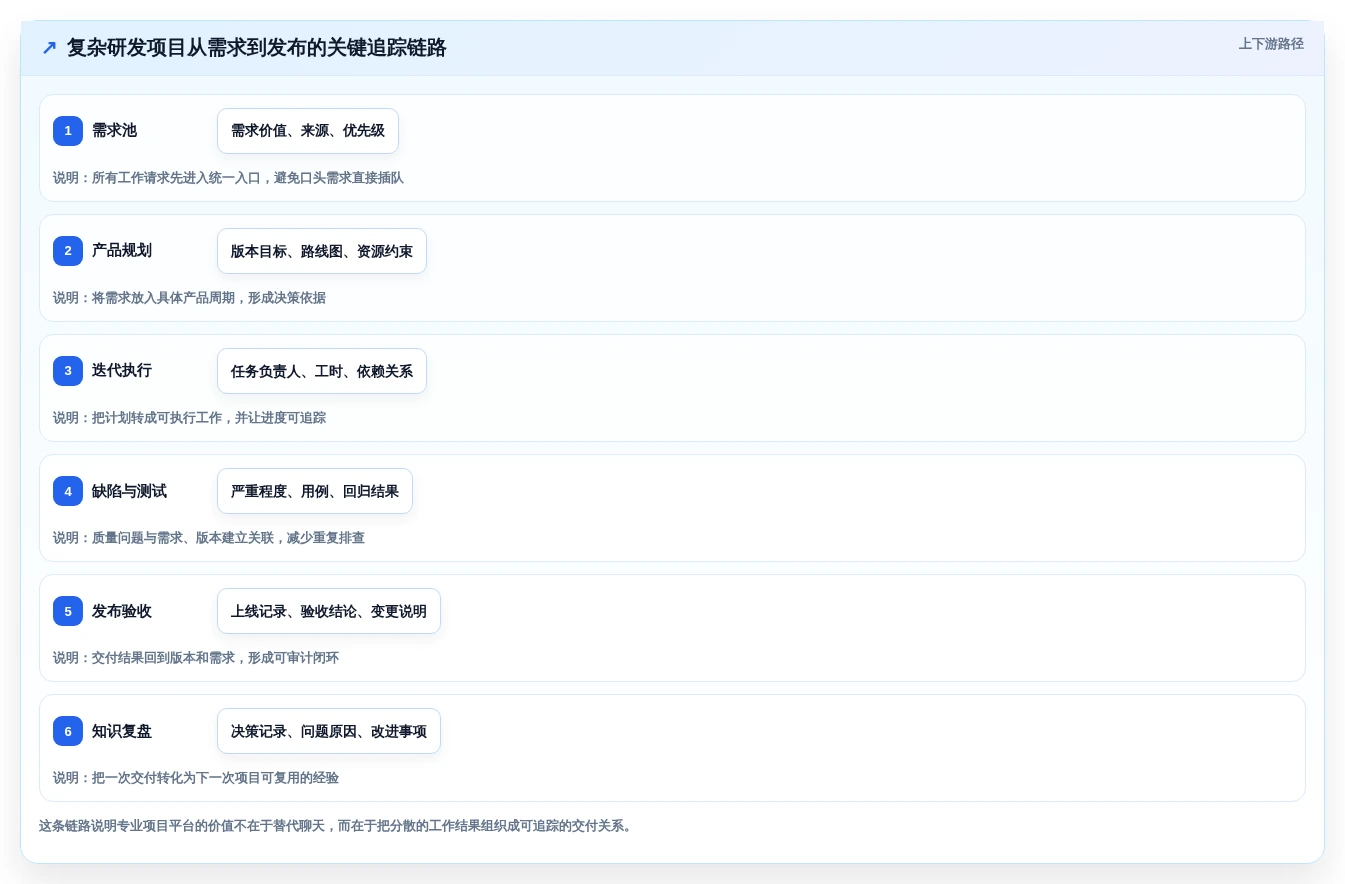This screenshot has height=884, width=1345.
Task: Select the 上线记录、验收结论、变更说明 chip
Action: [x=329, y=611]
